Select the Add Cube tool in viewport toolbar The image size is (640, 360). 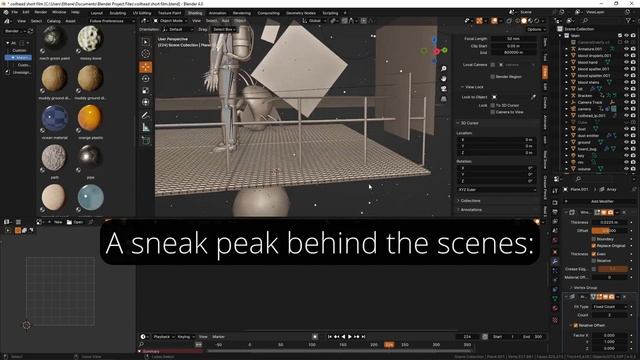click(146, 141)
